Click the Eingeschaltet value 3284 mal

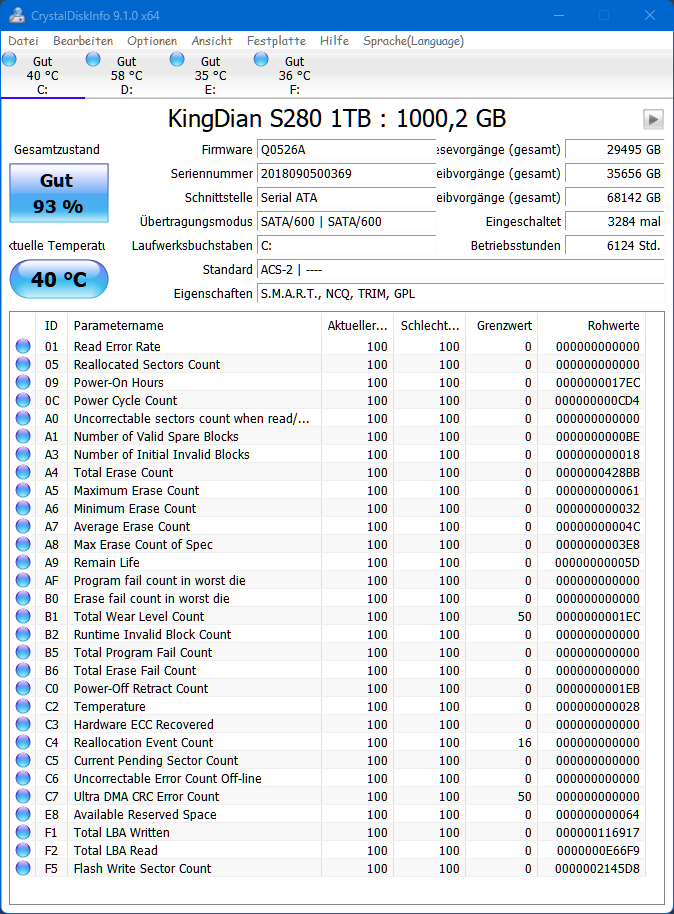click(615, 222)
